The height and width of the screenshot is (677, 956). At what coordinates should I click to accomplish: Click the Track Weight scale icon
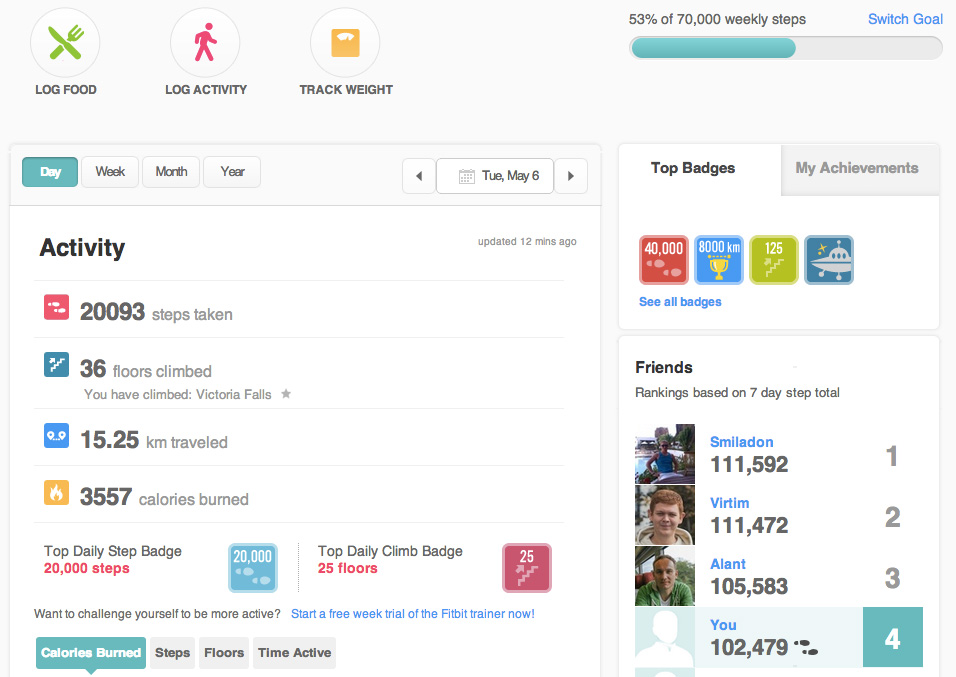pos(345,43)
